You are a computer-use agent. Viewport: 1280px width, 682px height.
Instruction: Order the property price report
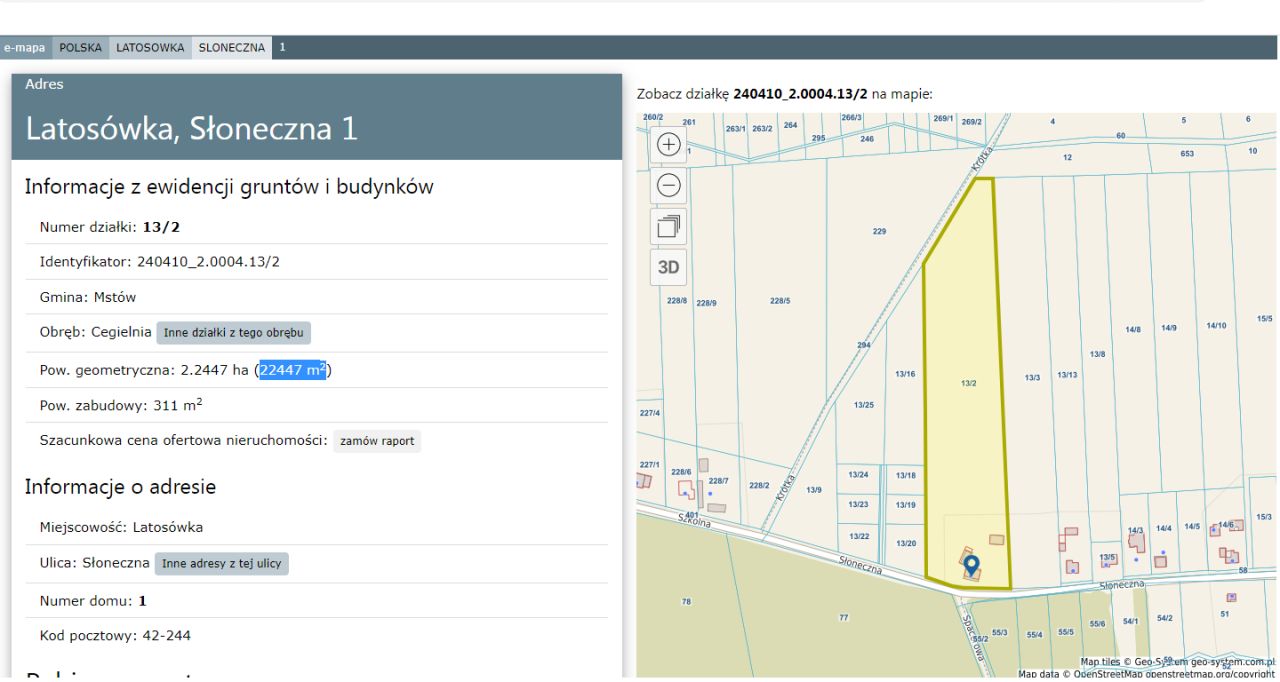click(377, 441)
